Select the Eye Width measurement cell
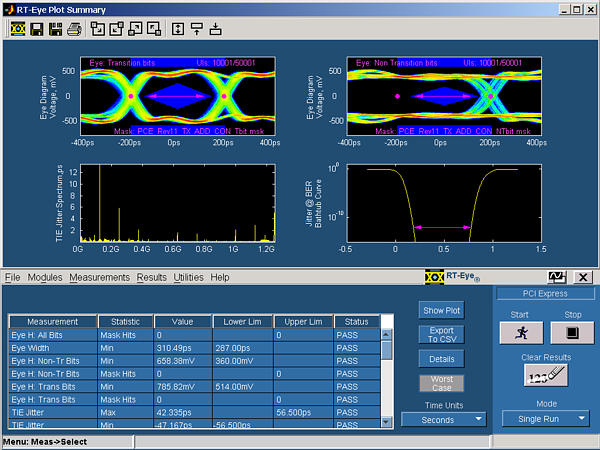This screenshot has height=450, width=600. [53, 348]
